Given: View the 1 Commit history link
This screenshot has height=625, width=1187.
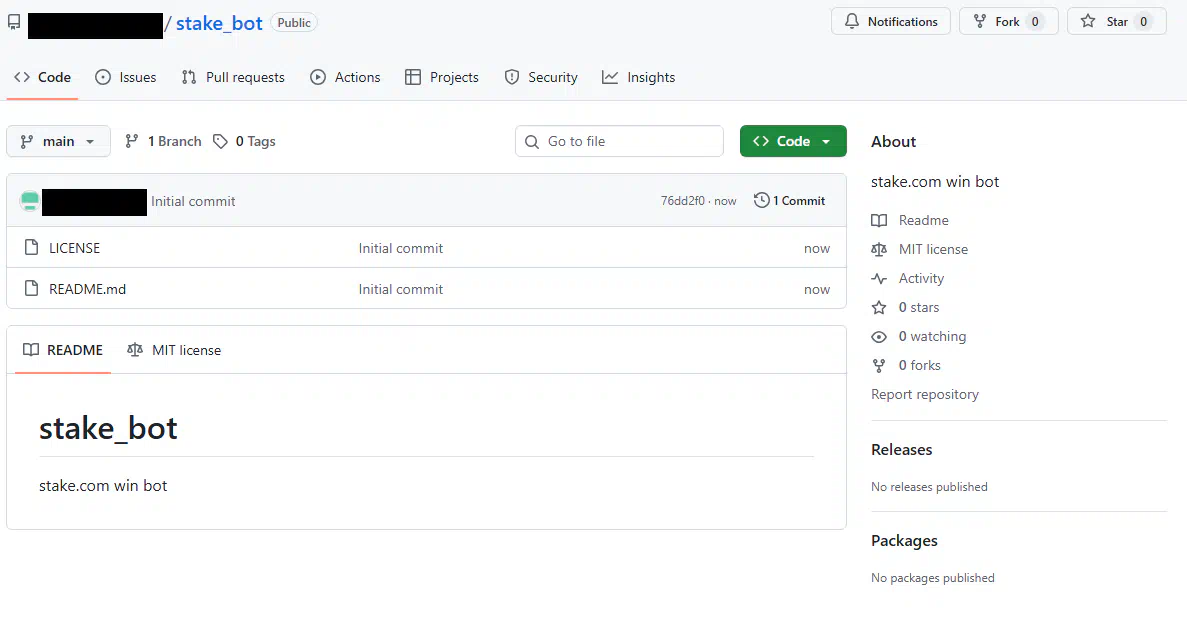Looking at the screenshot, I should 790,201.
